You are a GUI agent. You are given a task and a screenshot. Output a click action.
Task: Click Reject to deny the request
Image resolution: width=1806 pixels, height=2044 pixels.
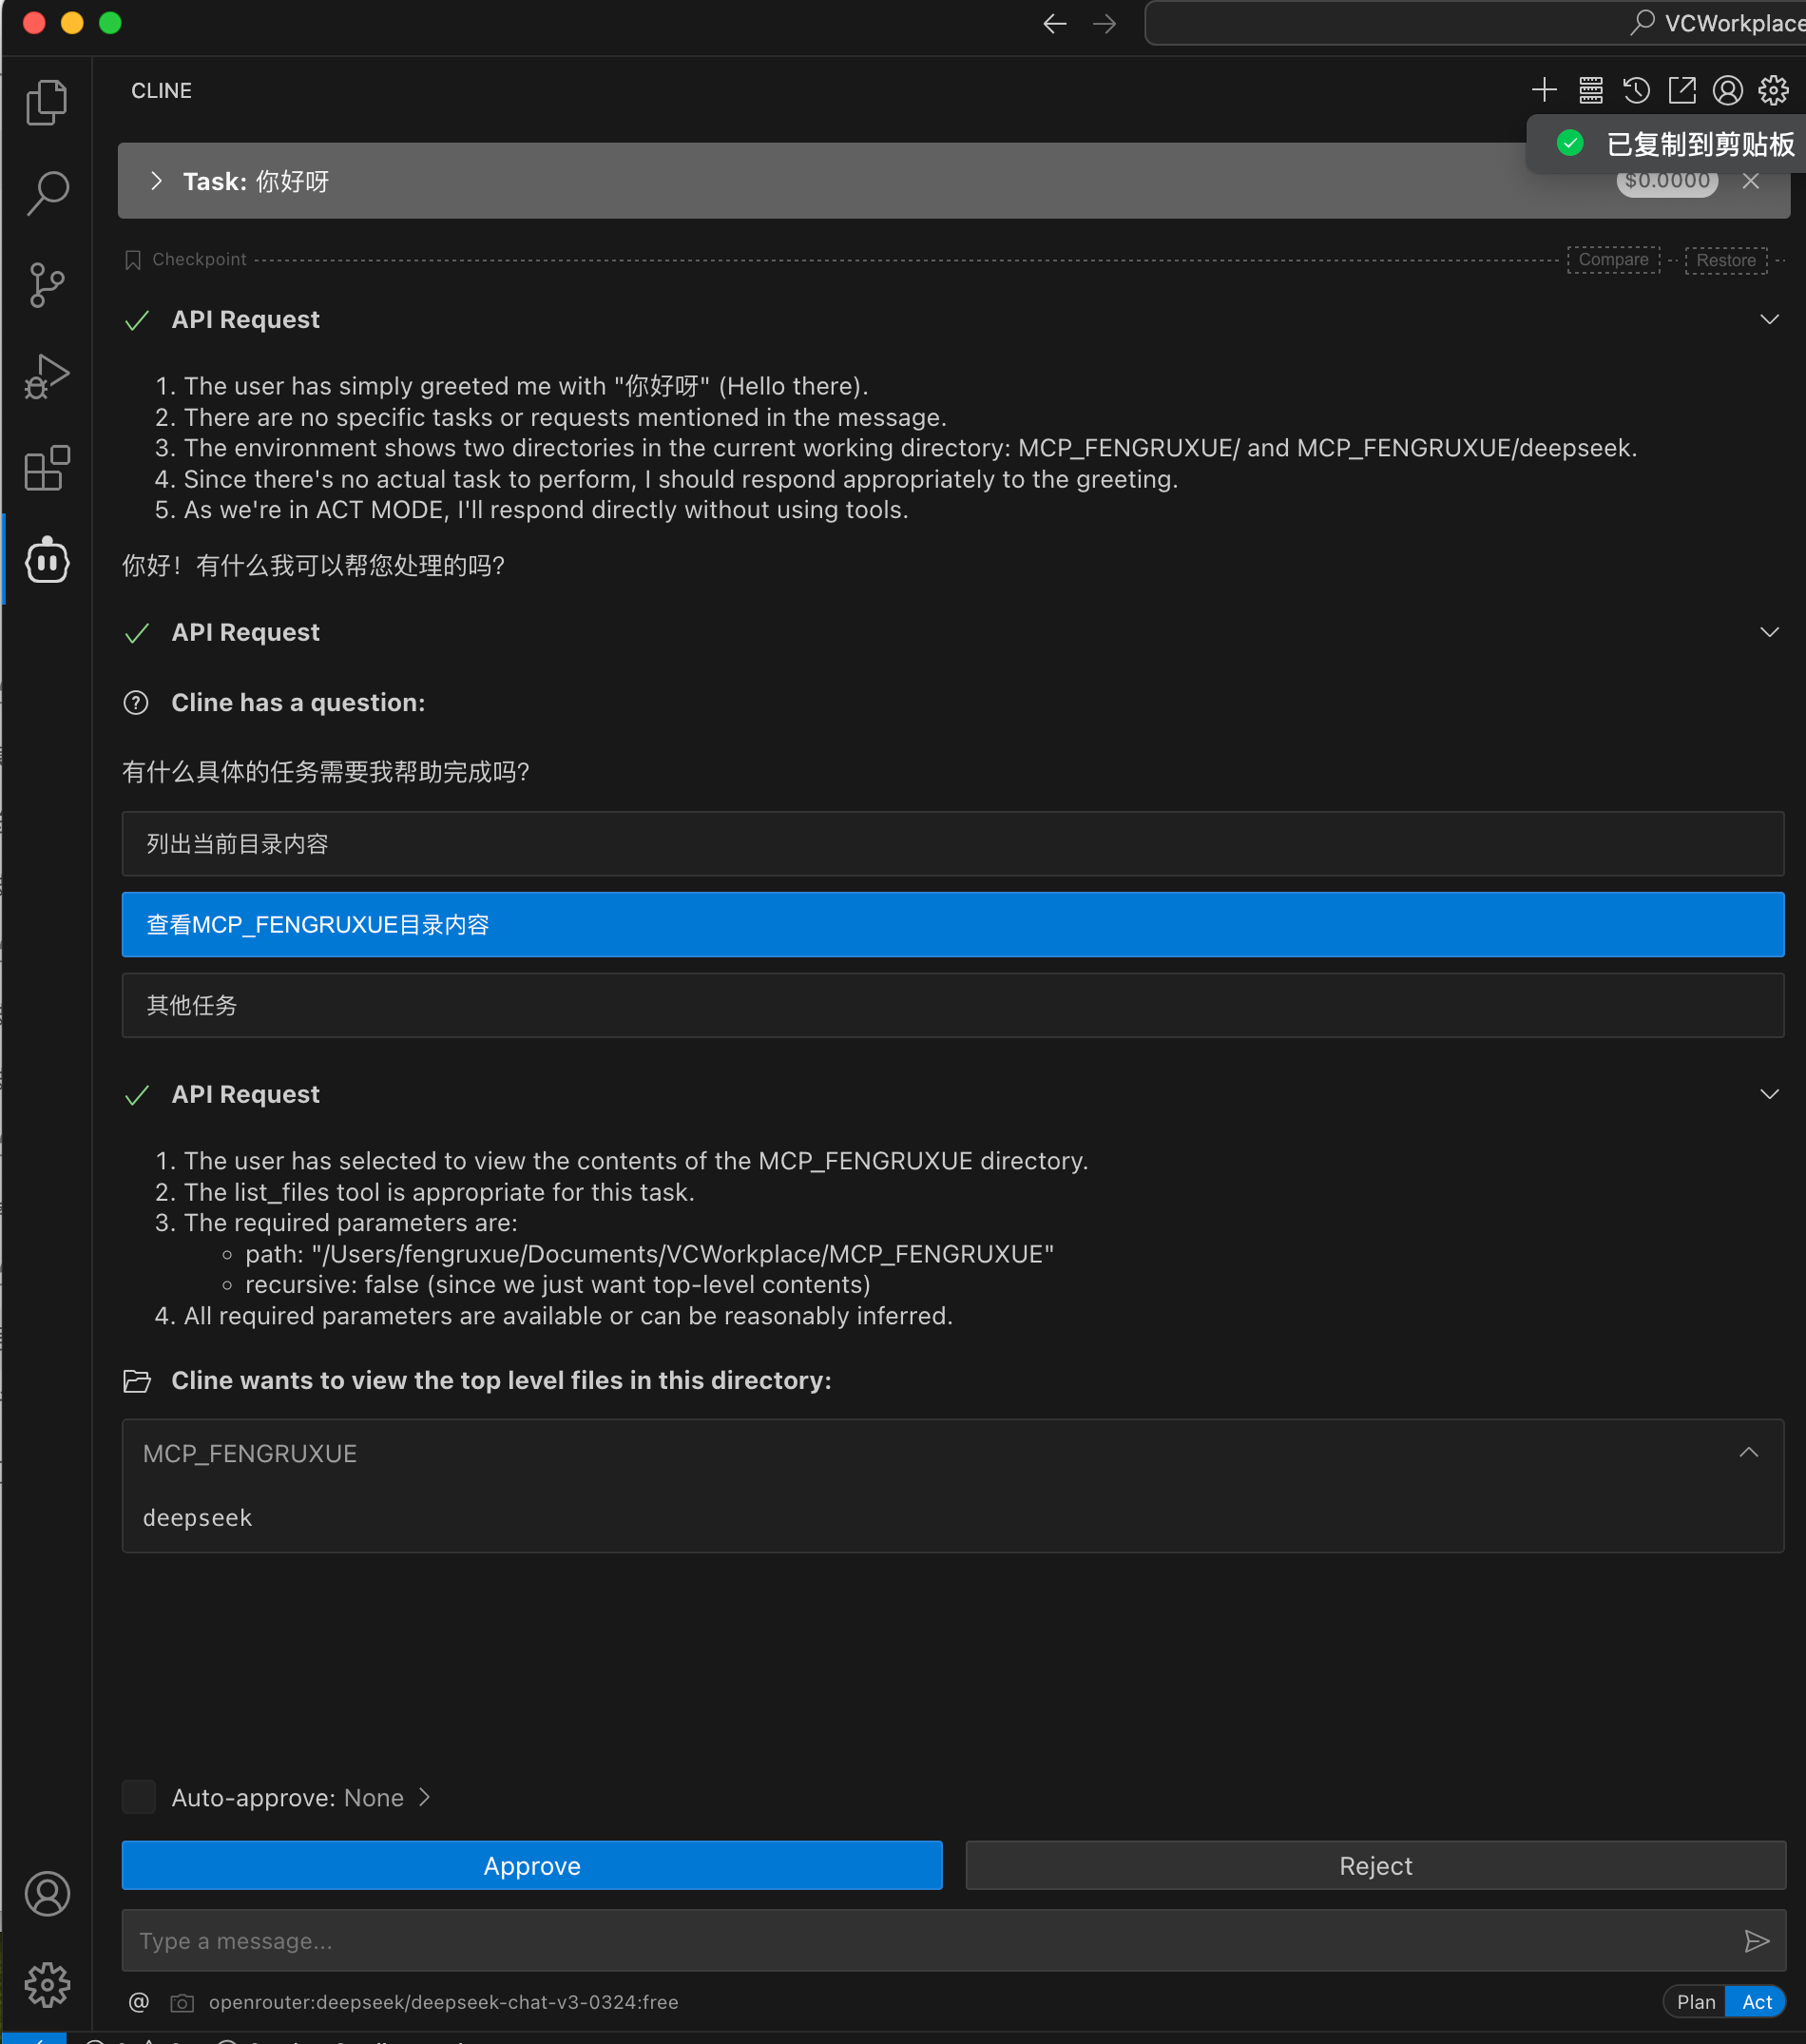coord(1375,1864)
